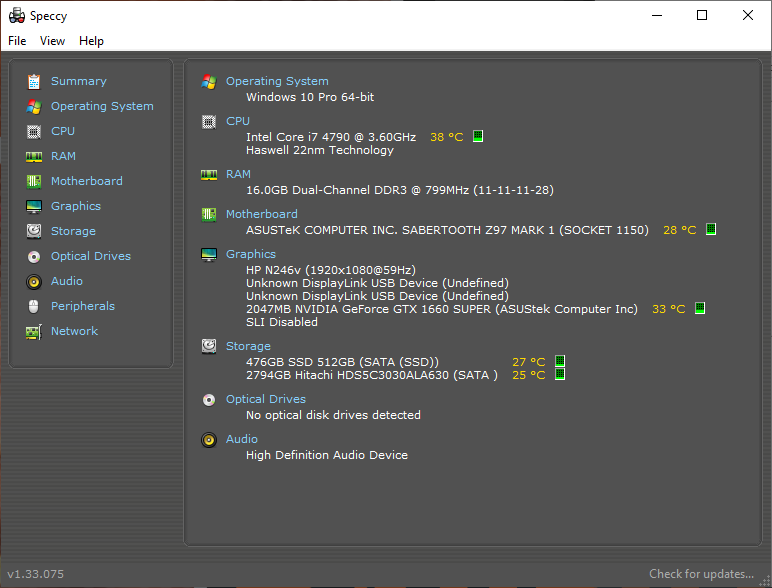Click Intel Core i7 4790 @ 3.60GHz text
772x588 pixels.
pos(331,137)
